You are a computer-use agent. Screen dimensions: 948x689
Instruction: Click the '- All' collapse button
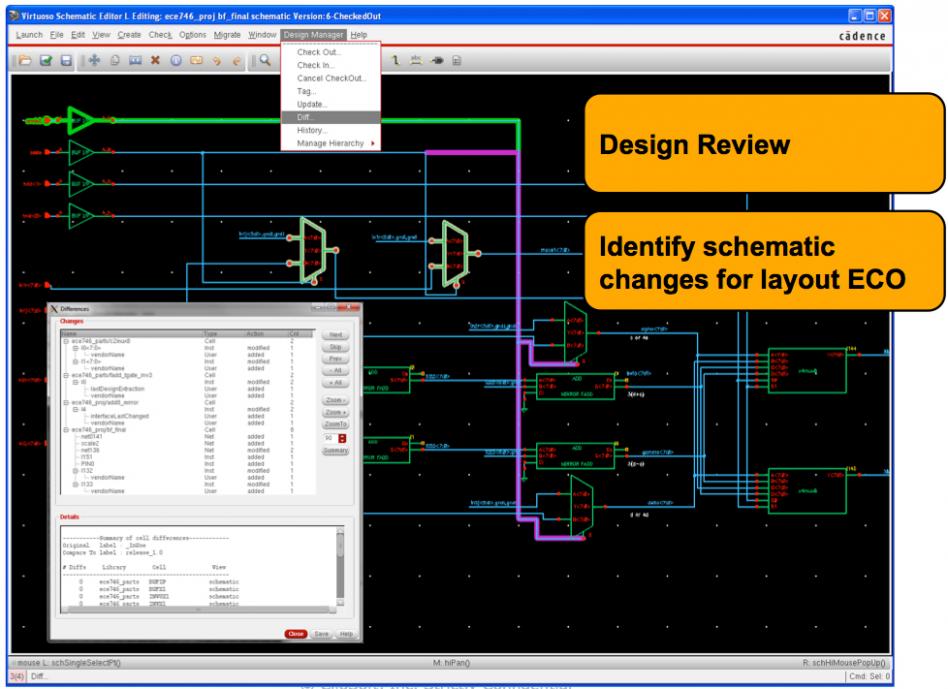coord(336,370)
